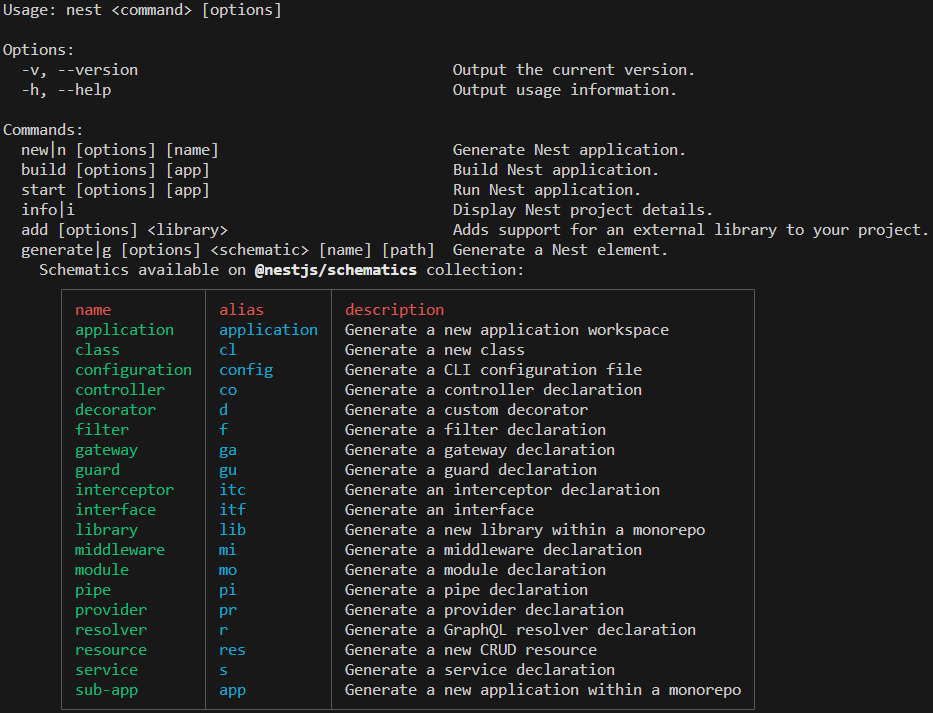Click the 'itf' alias
This screenshot has height=713, width=933.
[232, 510]
